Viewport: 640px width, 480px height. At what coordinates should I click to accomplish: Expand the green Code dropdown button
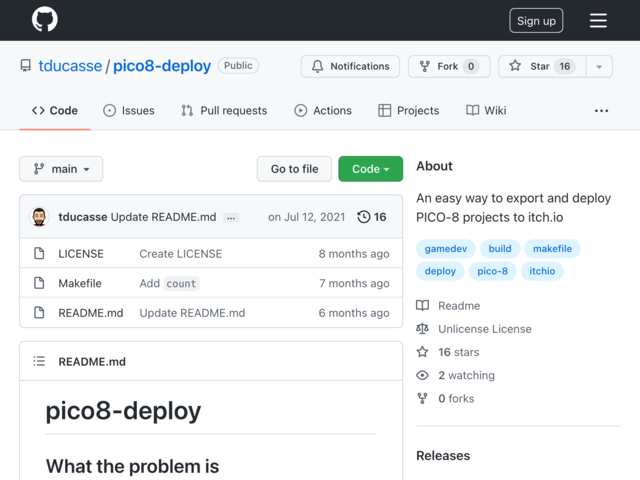[371, 169]
